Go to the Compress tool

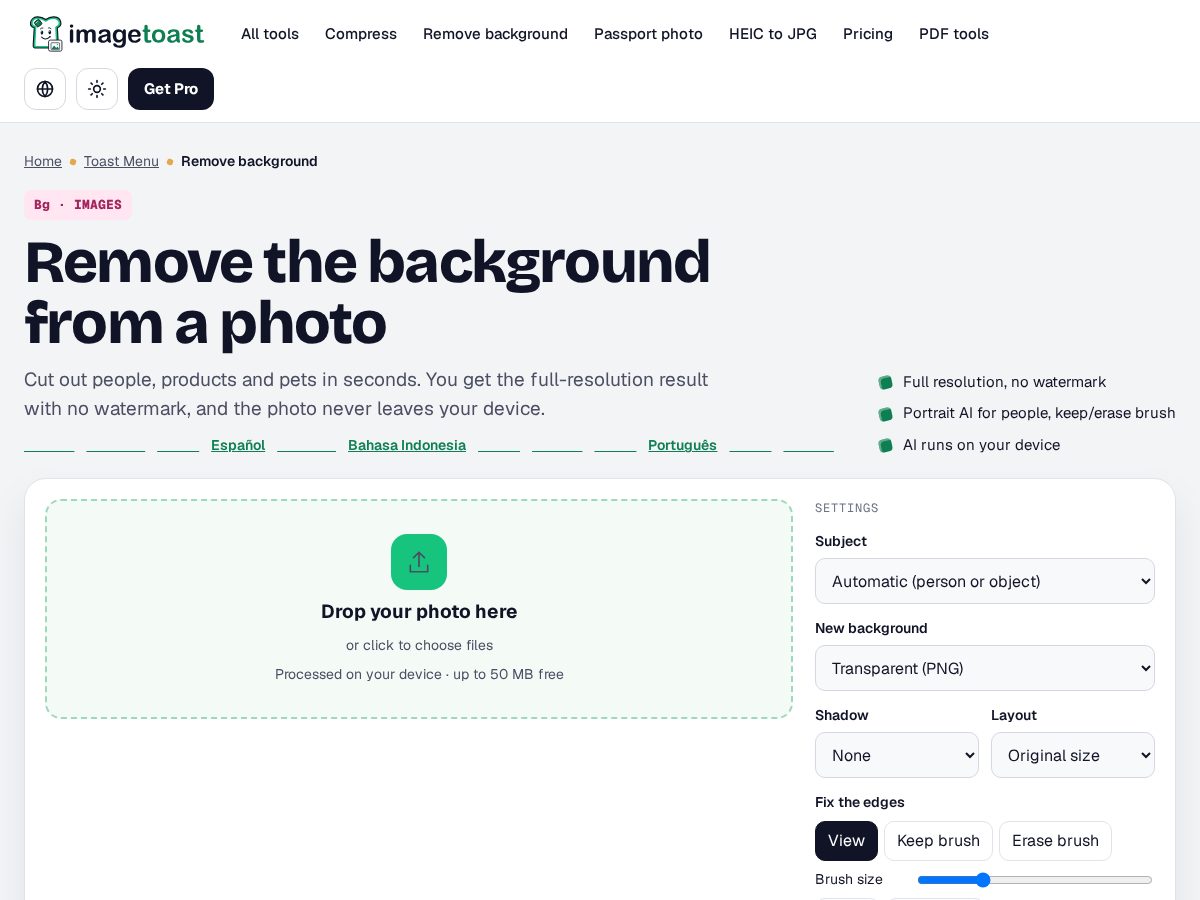tap(361, 34)
